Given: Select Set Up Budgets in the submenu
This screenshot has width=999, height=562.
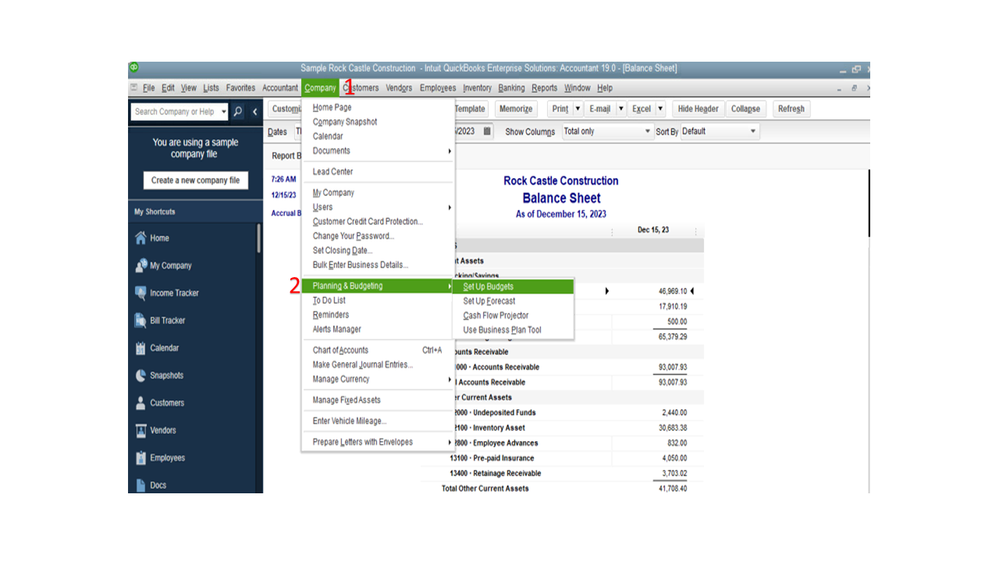Looking at the screenshot, I should tap(513, 287).
